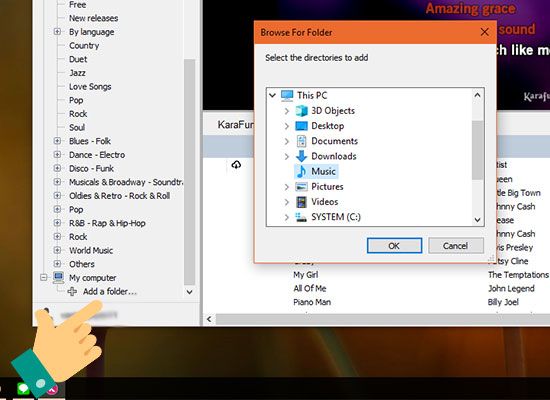The width and height of the screenshot is (550, 400).
Task: Click the Desktop folder icon
Action: pyautogui.click(x=301, y=126)
